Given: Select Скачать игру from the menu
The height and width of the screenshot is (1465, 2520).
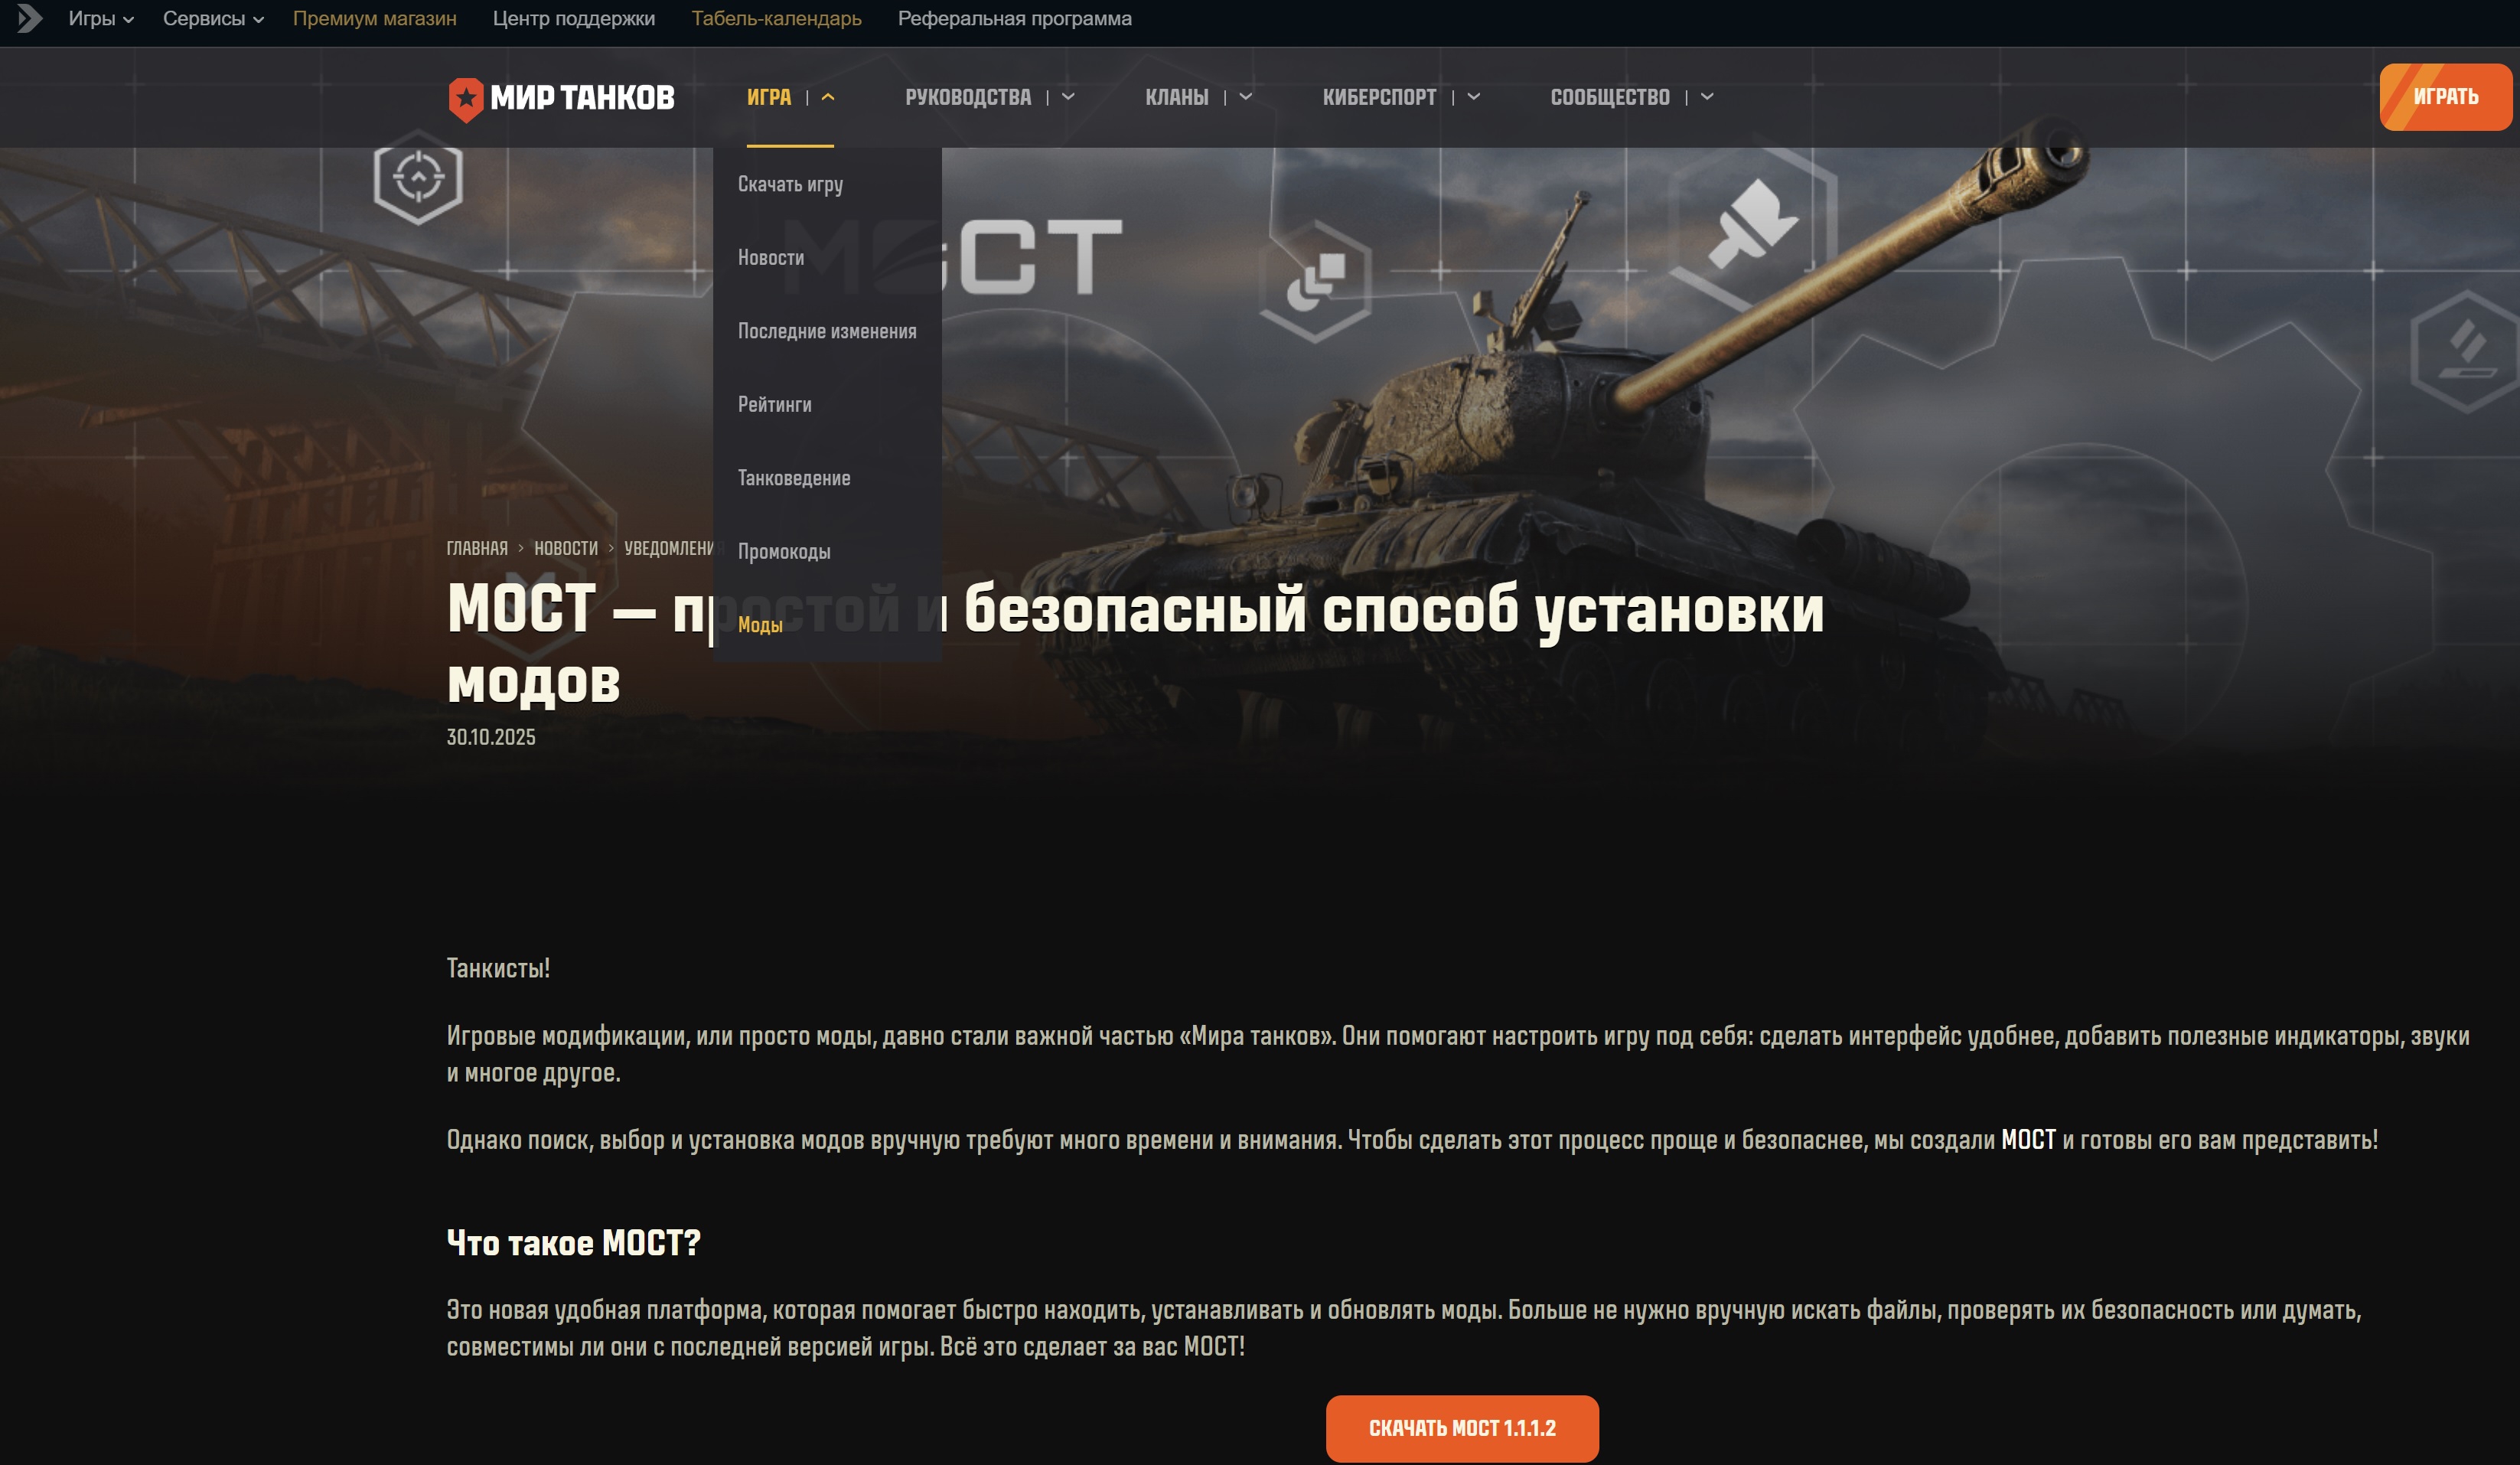Looking at the screenshot, I should tap(790, 184).
